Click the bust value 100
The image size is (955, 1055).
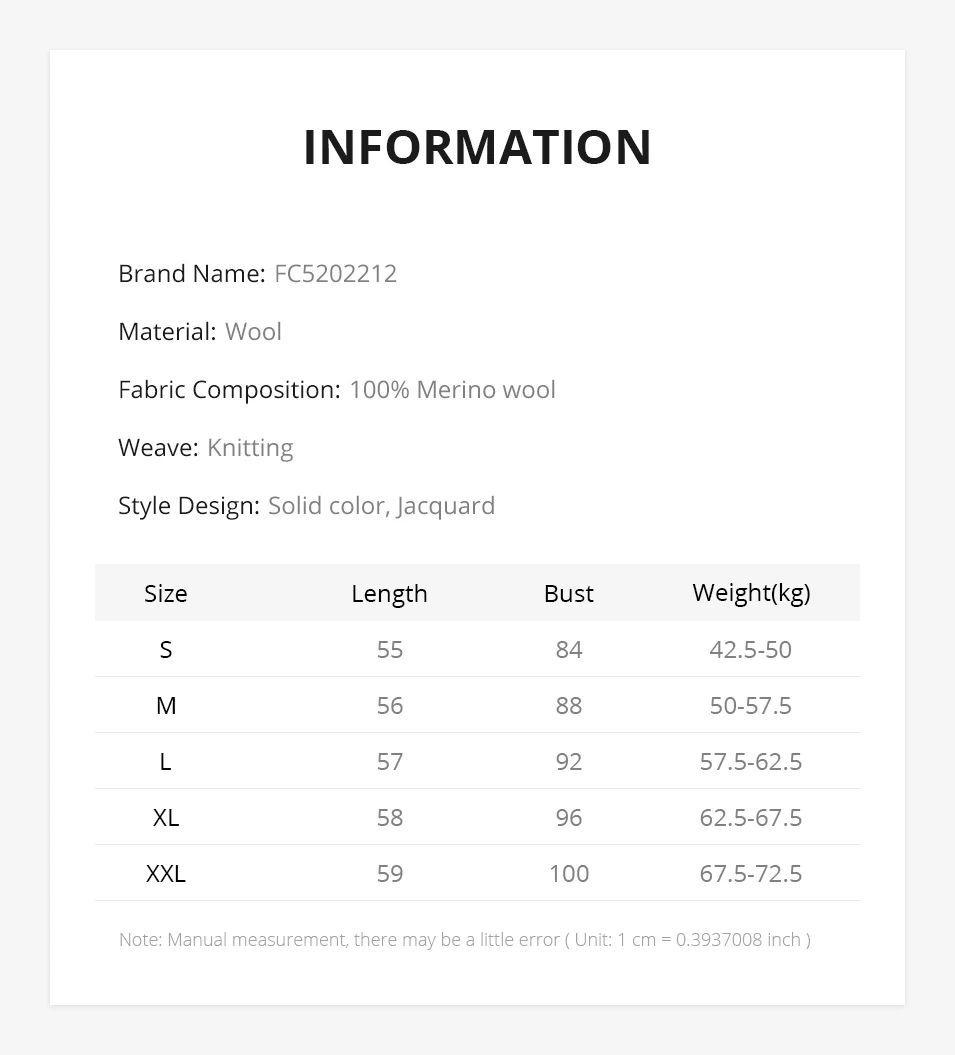click(x=569, y=874)
